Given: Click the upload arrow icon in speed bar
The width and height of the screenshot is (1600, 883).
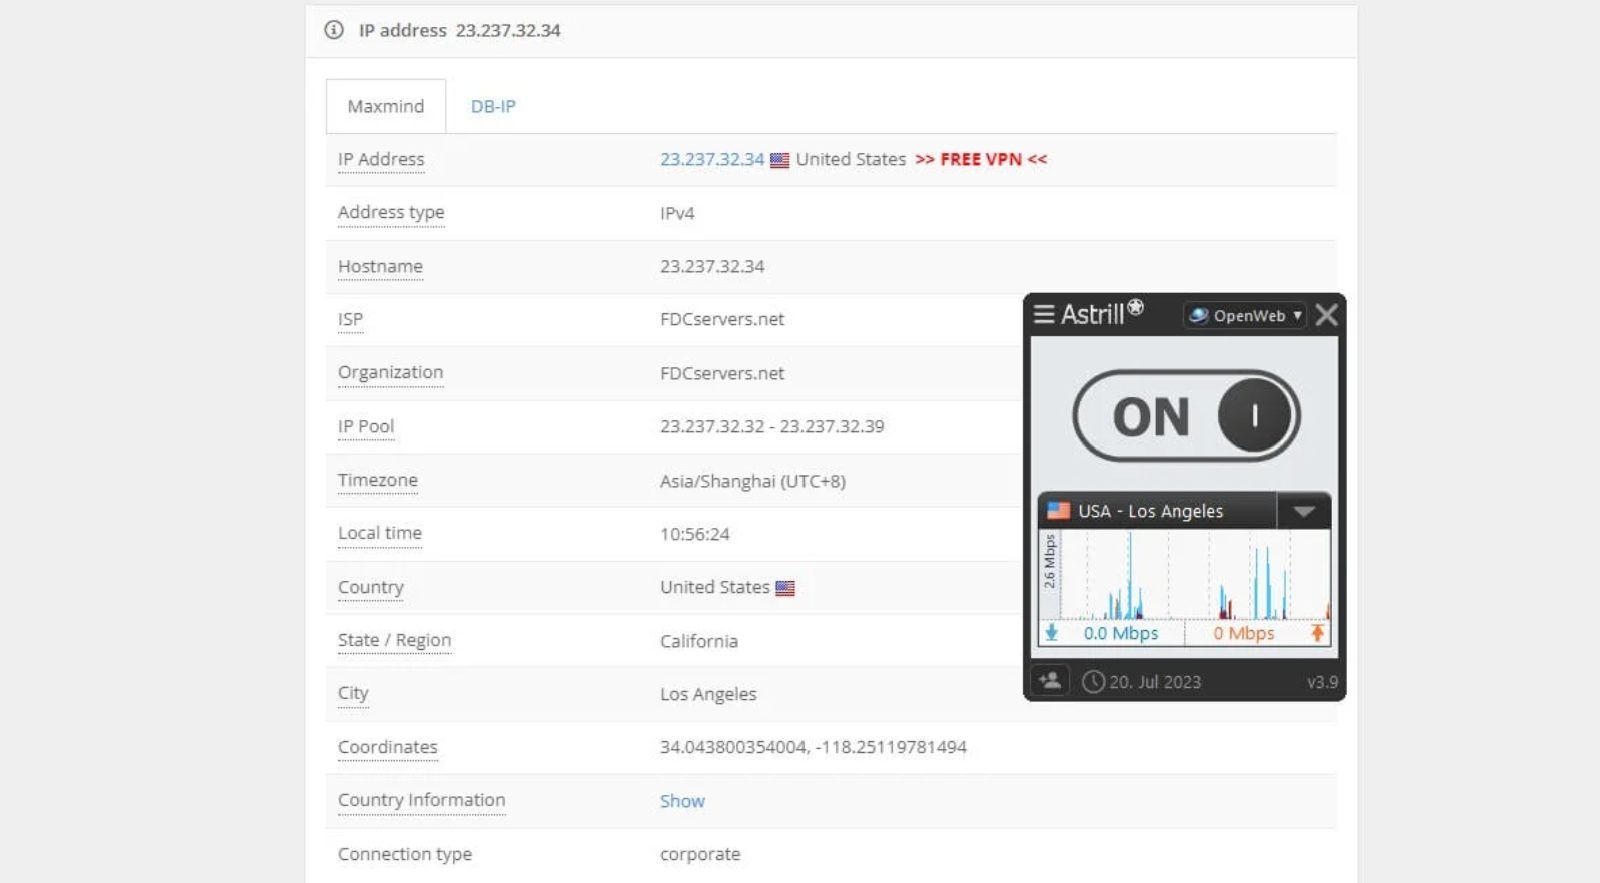Looking at the screenshot, I should [x=1317, y=633].
